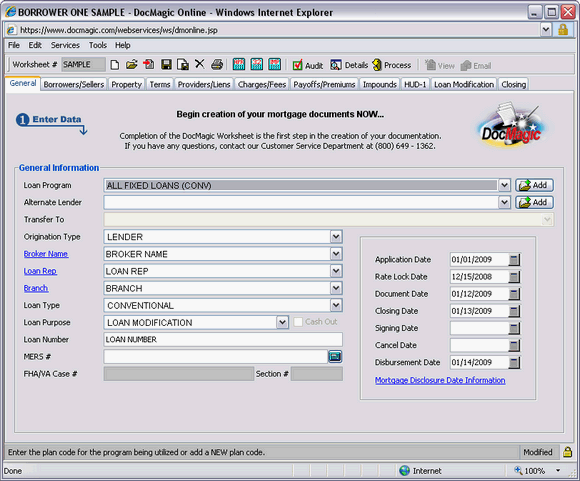
Task: Follow the Branch link
Action: click(x=36, y=288)
